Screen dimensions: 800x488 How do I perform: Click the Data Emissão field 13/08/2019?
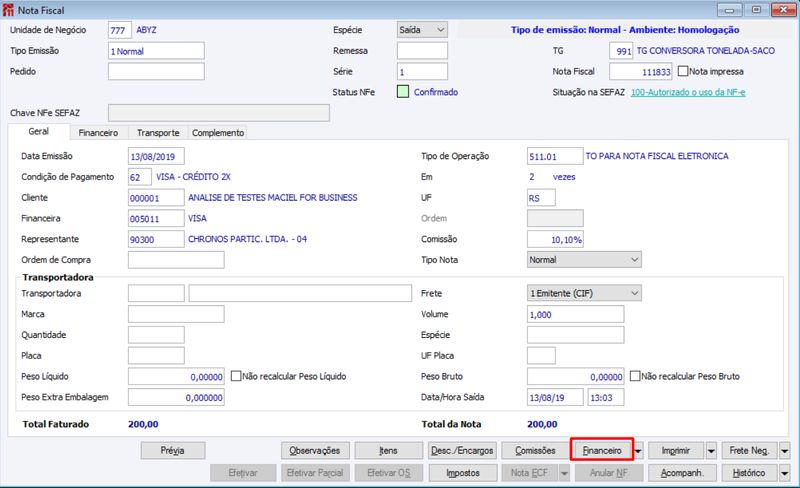[x=156, y=156]
